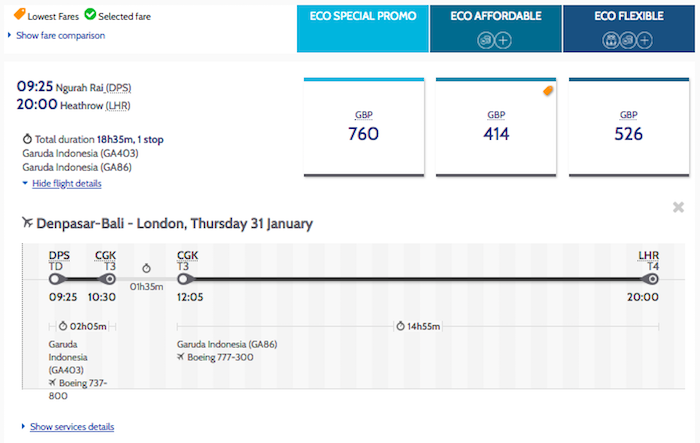Click the plus icon under Eco Flexible
700x443 pixels.
(644, 40)
